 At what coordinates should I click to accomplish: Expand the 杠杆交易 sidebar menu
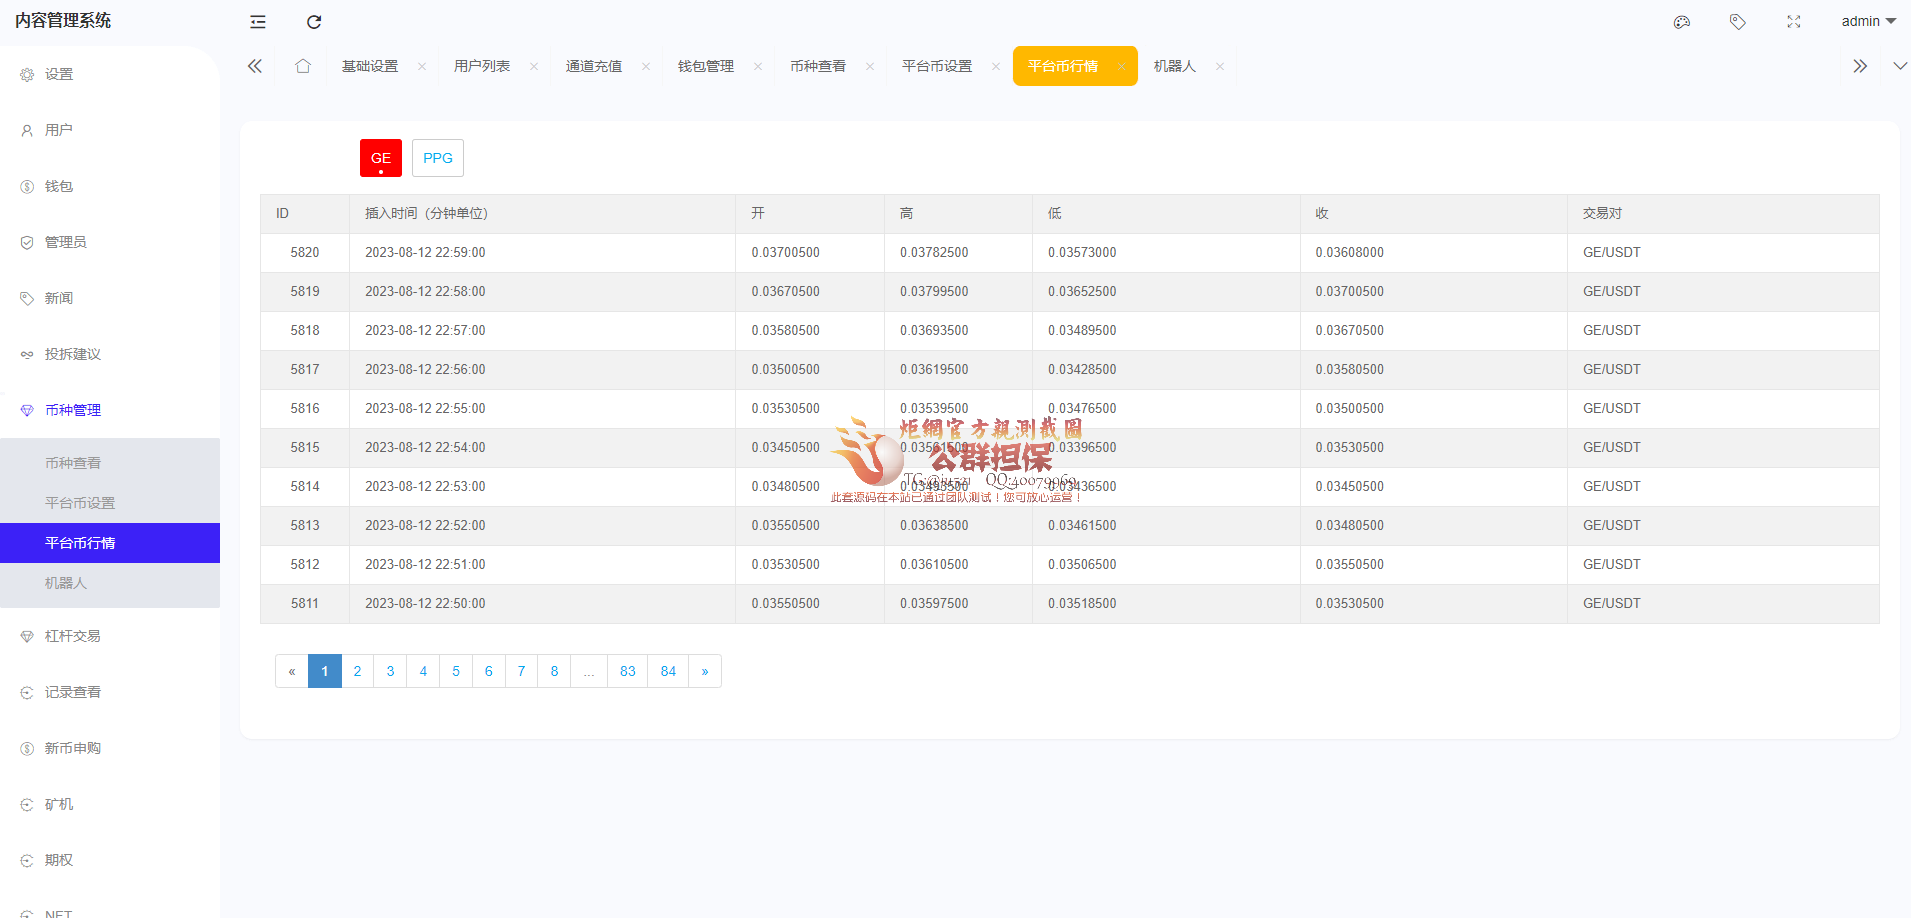110,636
